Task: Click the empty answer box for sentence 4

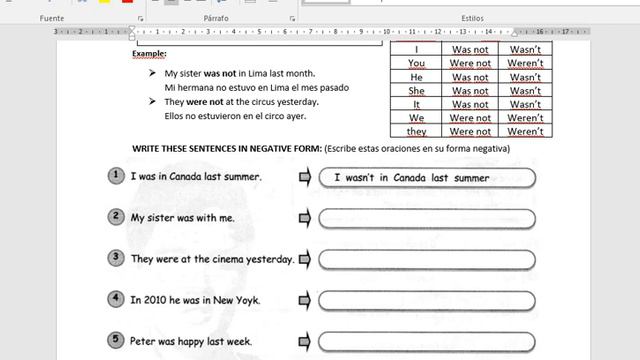Action: [427, 301]
